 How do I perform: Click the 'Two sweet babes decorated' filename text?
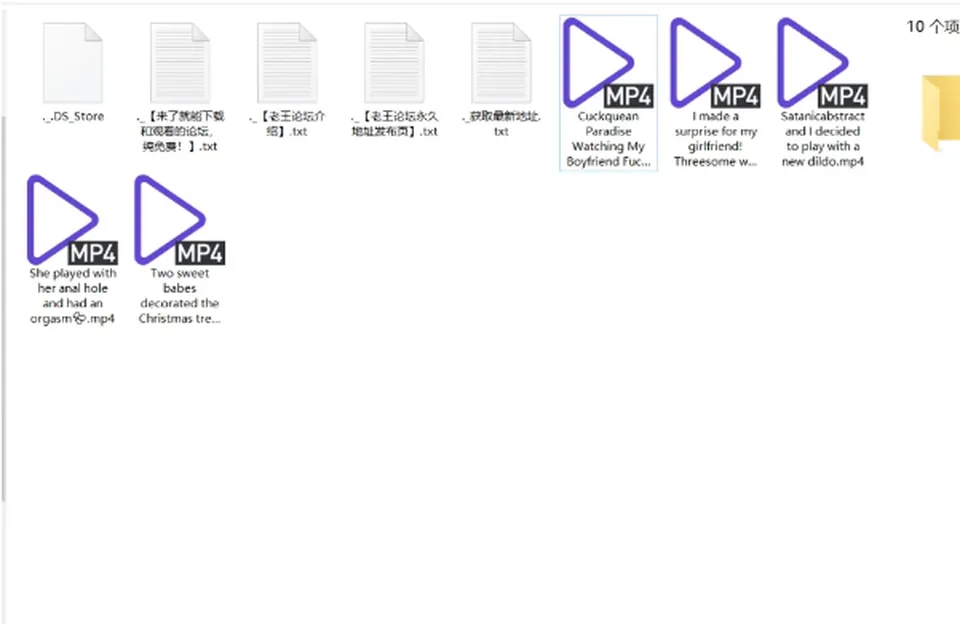click(179, 296)
